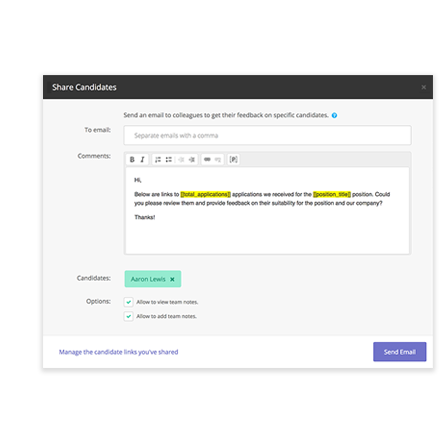Remove Aaron Lewis from candidates
Viewport: 445px width, 445px height.
point(172,279)
